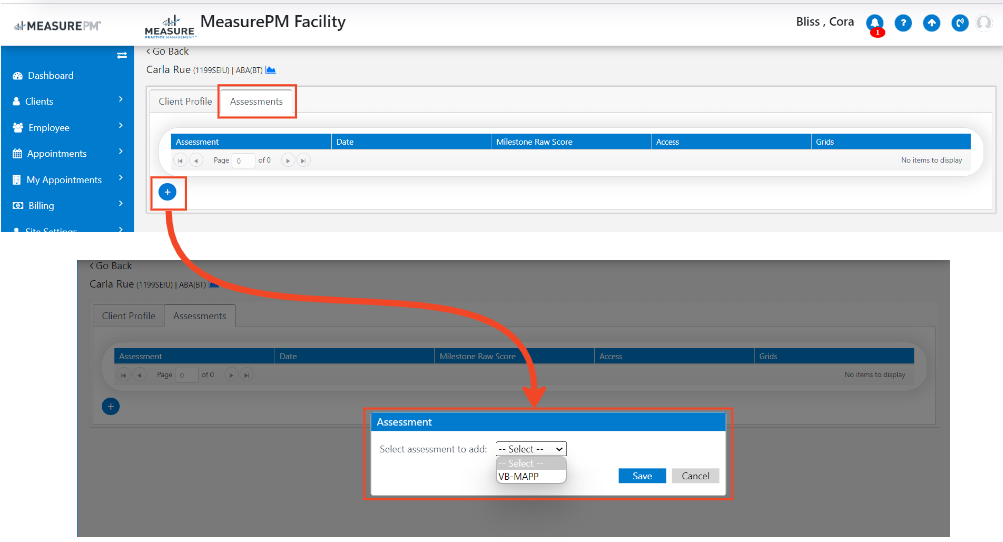Go to previous page in dimmed lower pager
This screenshot has height=542, width=1003.
pyautogui.click(x=139, y=375)
